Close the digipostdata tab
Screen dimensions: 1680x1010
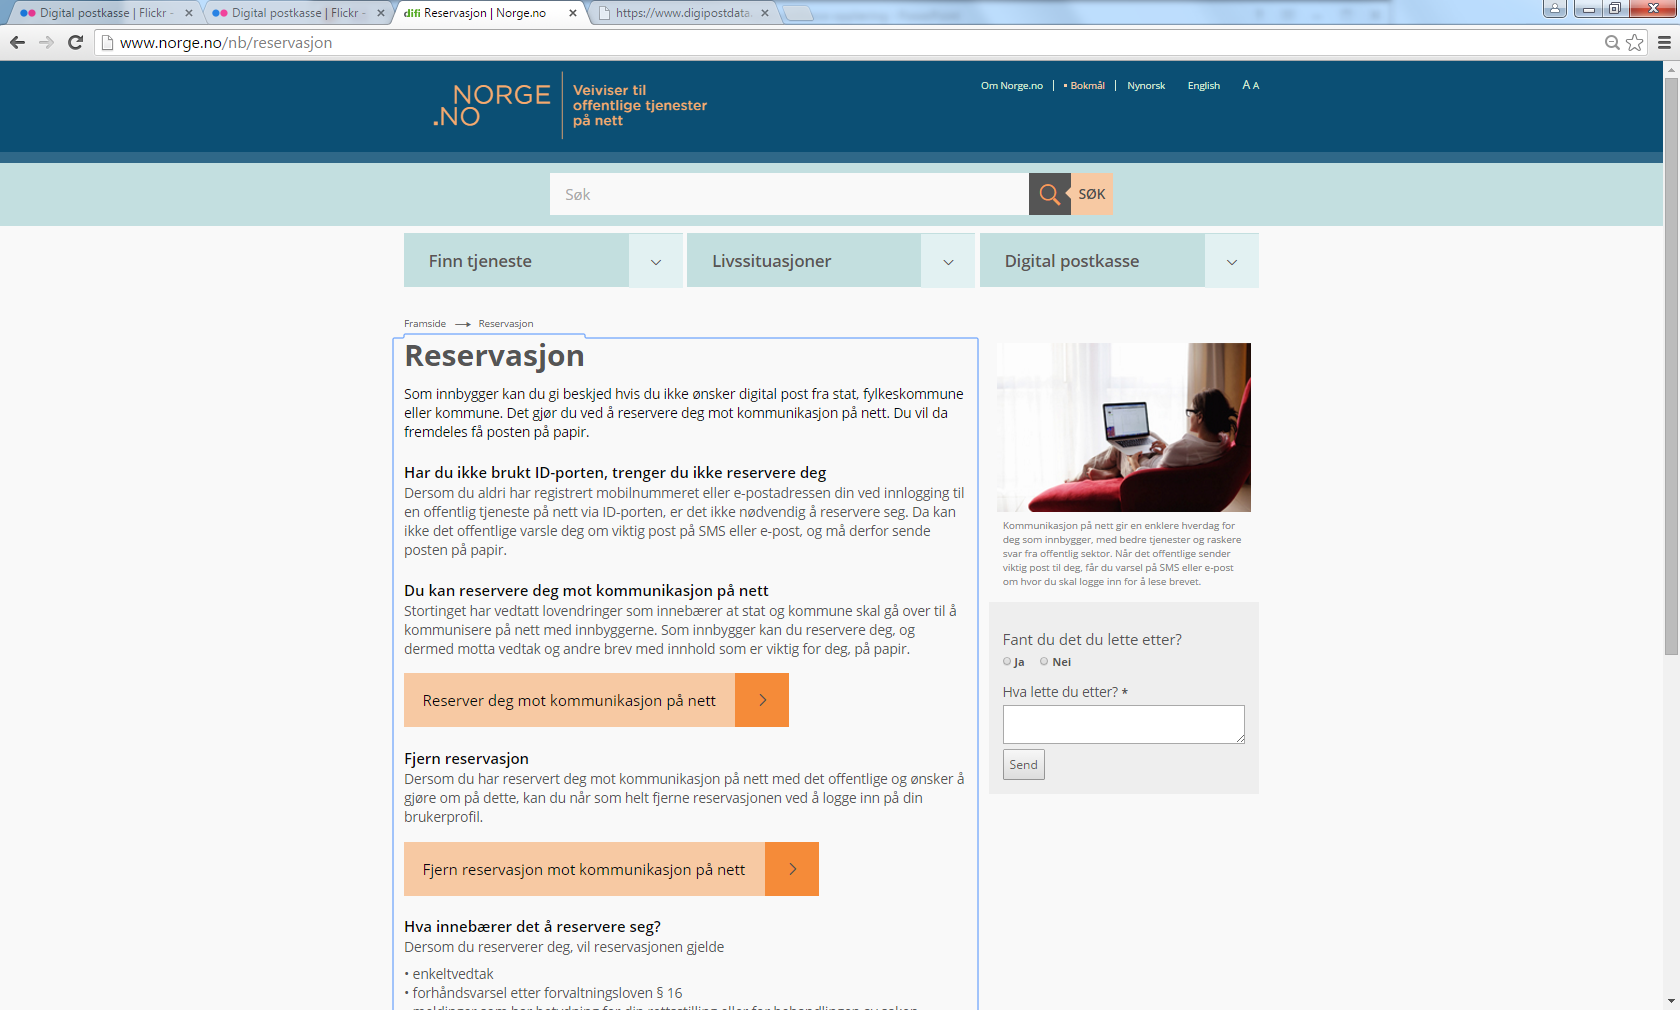(764, 13)
